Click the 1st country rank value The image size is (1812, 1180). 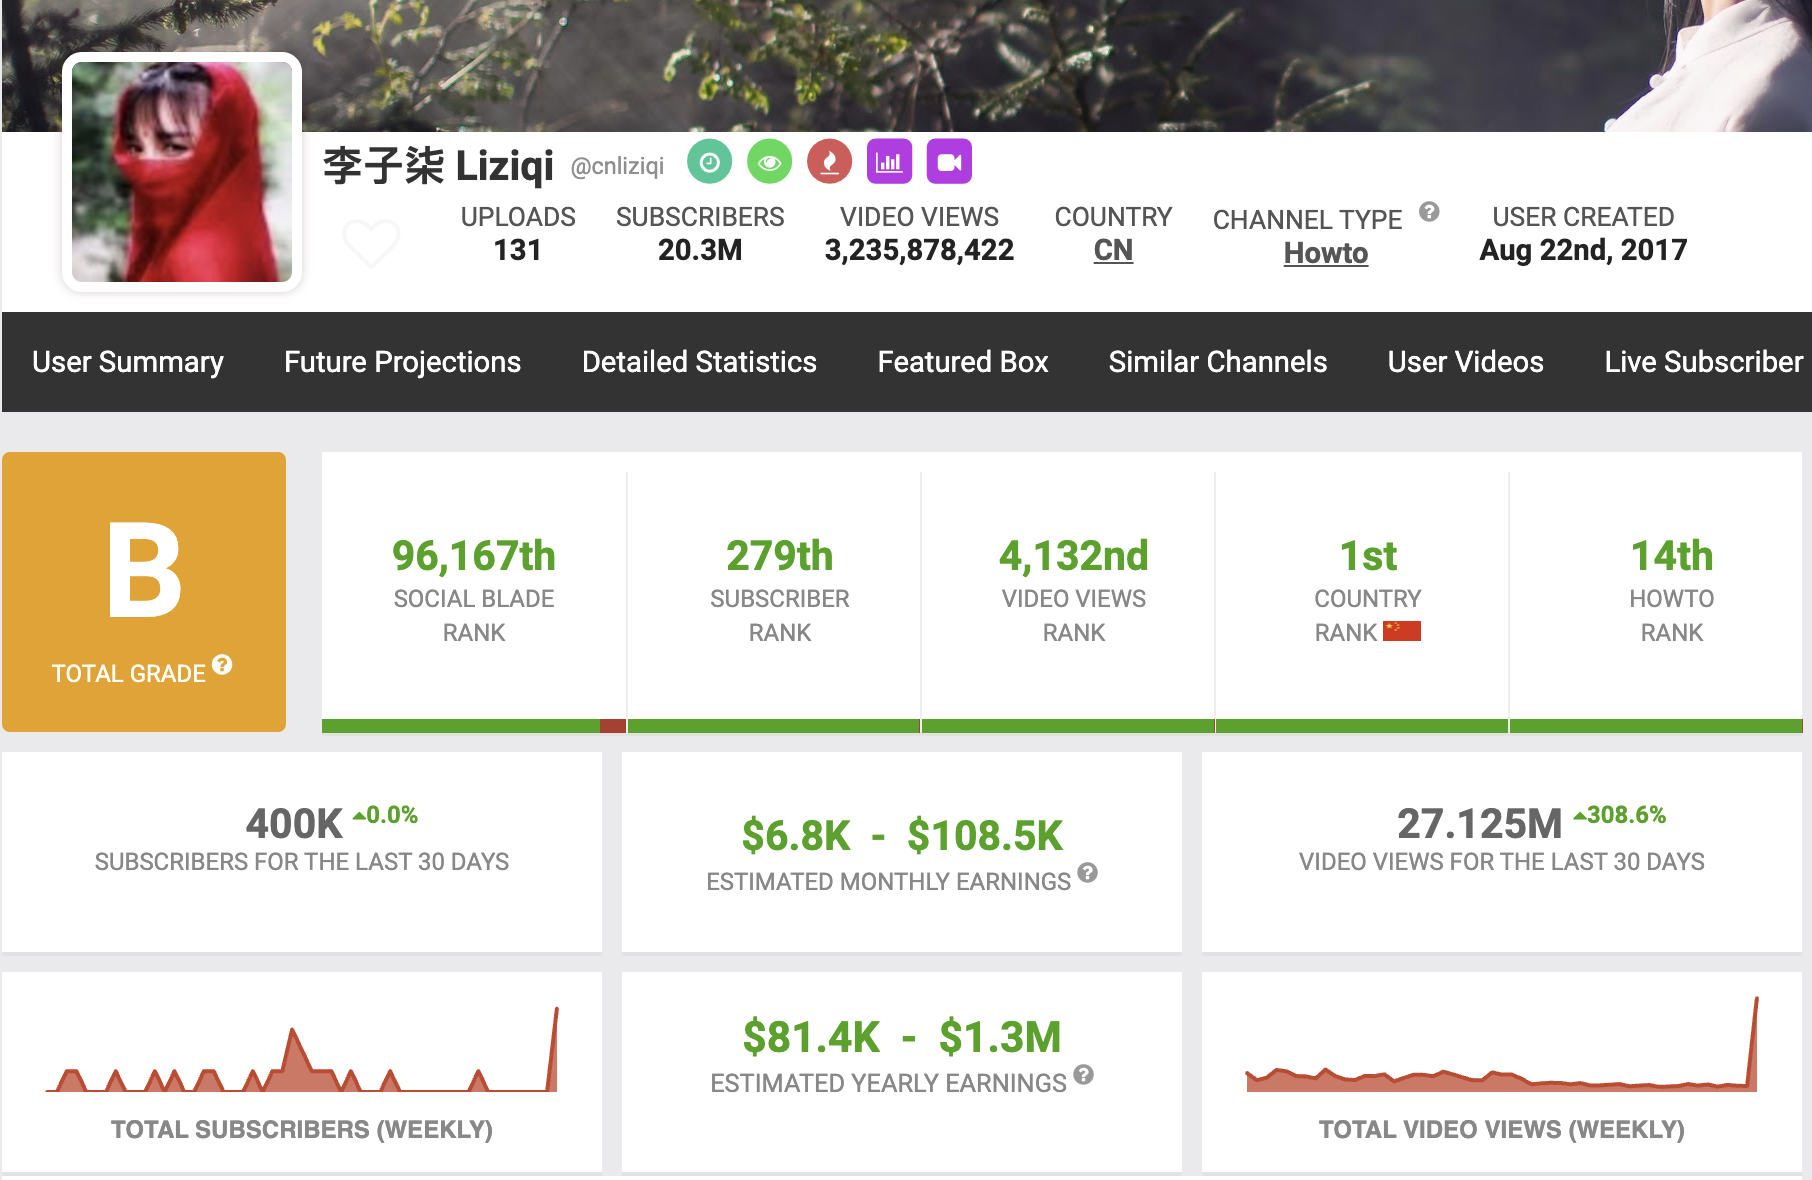[1368, 556]
